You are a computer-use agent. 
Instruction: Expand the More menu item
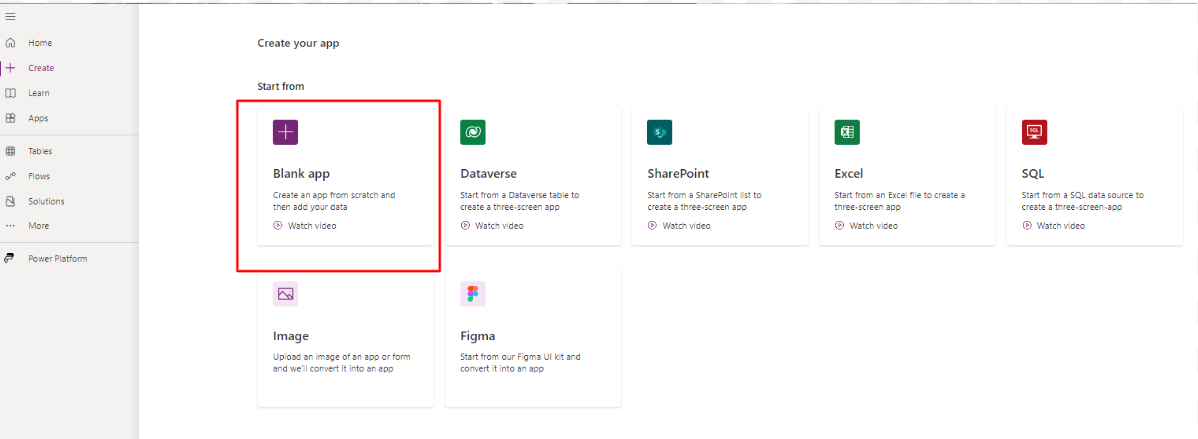(x=38, y=226)
